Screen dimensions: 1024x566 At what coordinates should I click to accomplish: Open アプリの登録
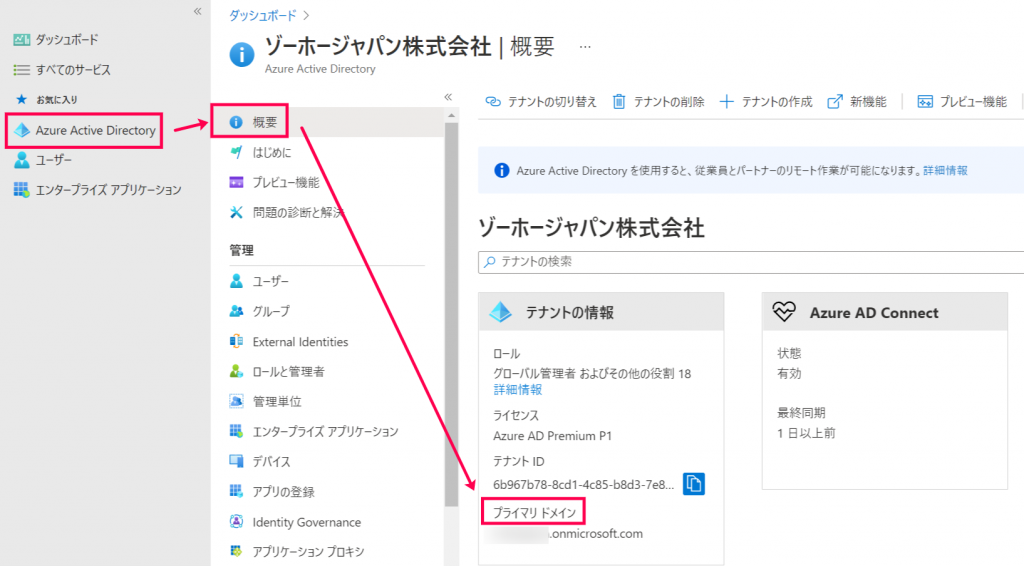[x=283, y=492]
